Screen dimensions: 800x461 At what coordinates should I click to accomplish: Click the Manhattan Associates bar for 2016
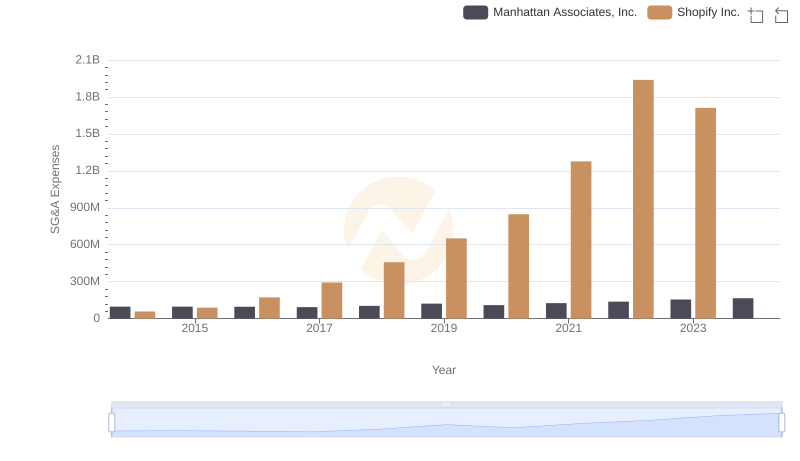click(244, 313)
